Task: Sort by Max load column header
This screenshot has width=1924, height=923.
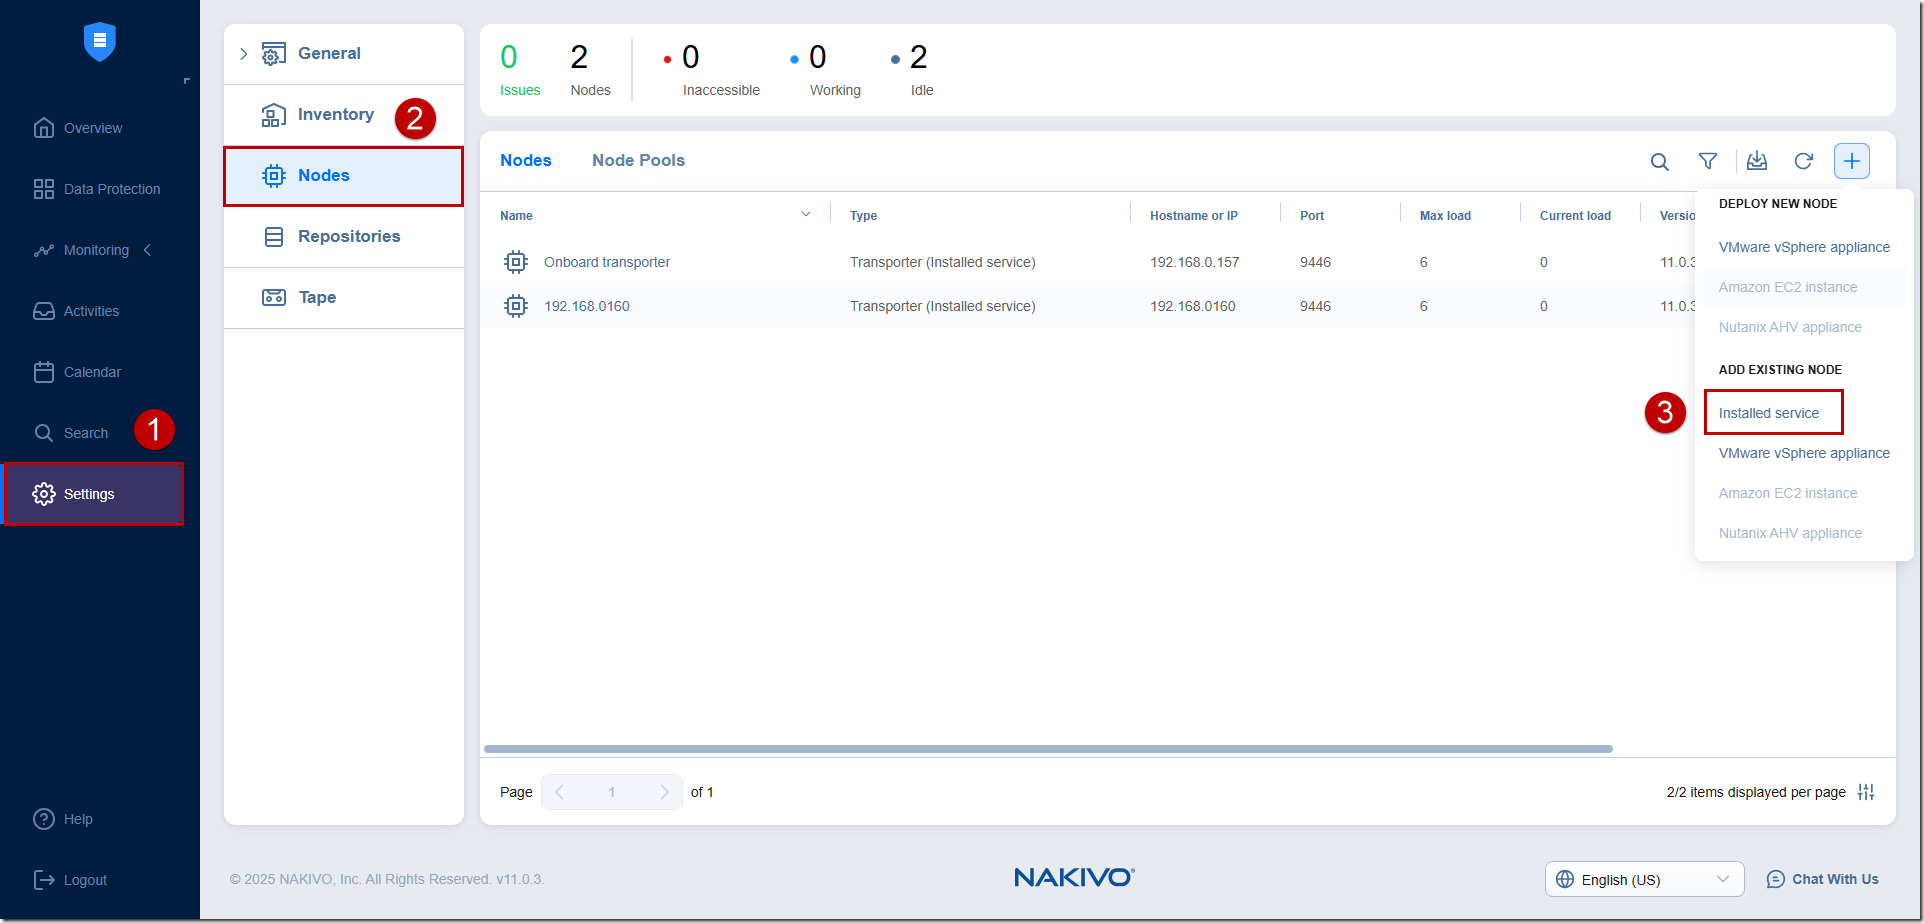Action: point(1445,216)
